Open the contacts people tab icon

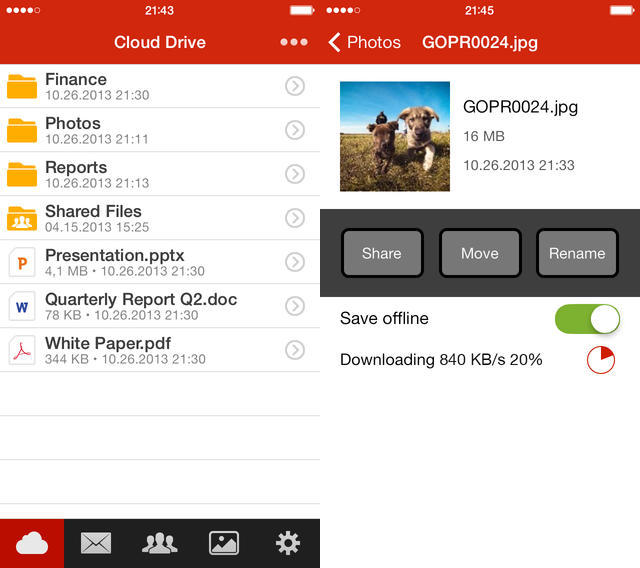pos(160,543)
